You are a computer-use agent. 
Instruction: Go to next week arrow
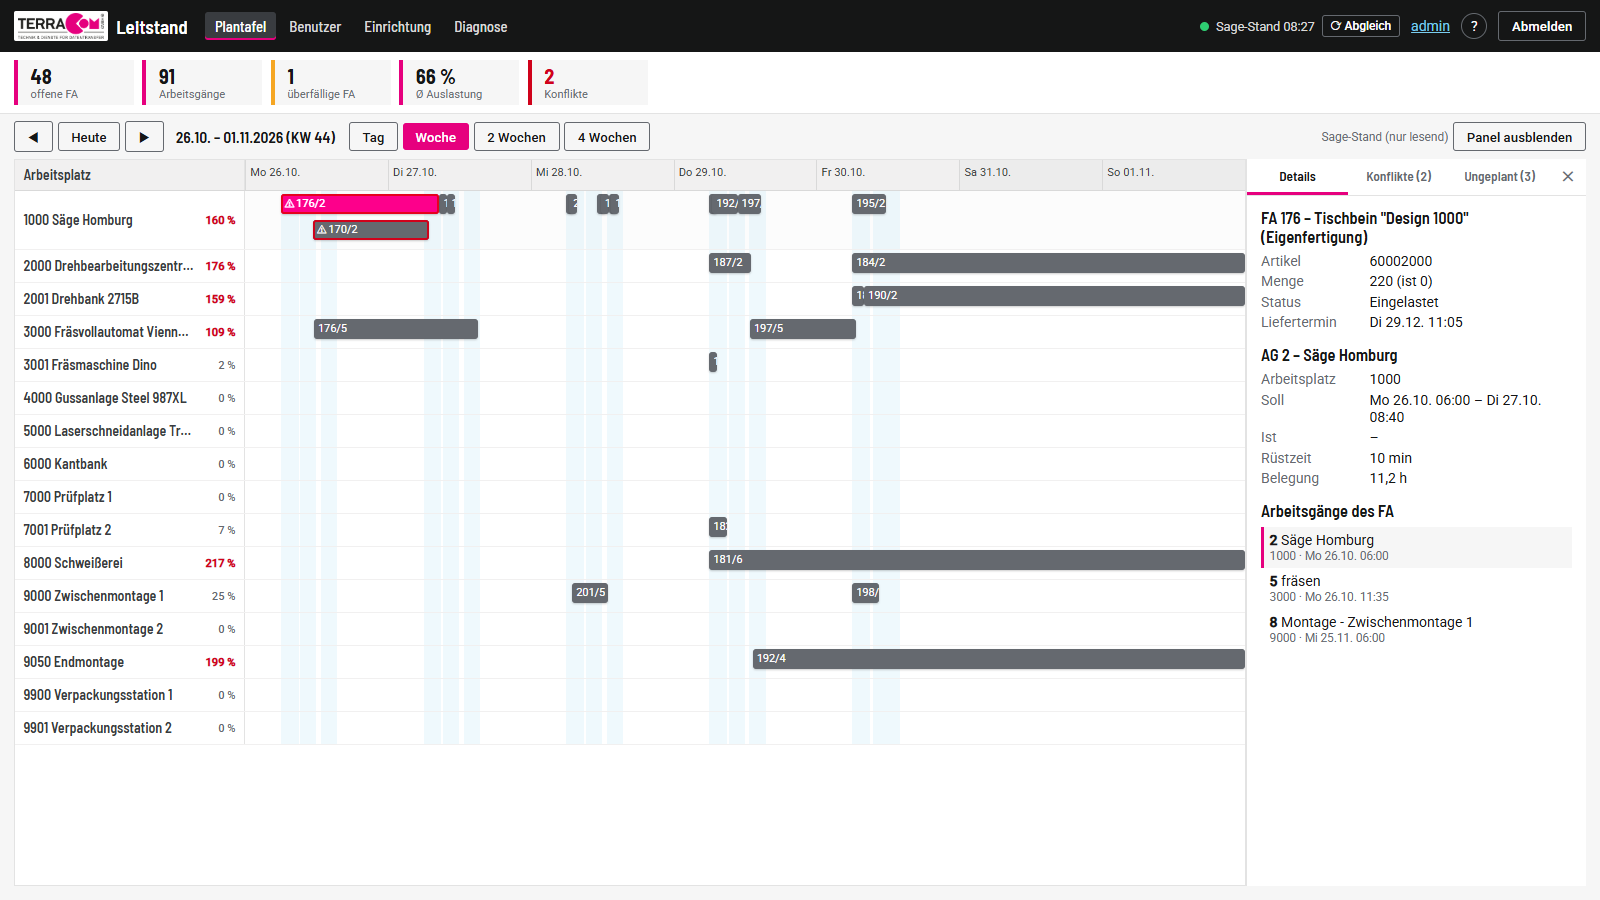[144, 137]
